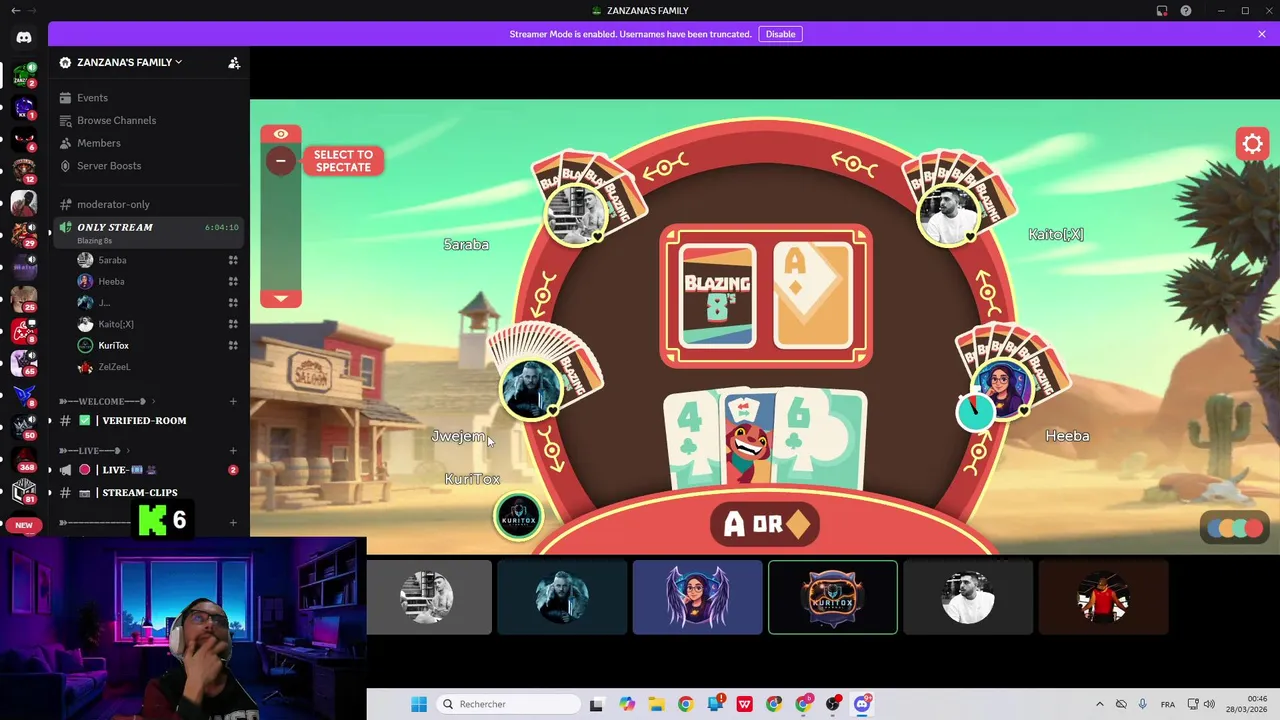Click the Ace of diamonds discard card
1280x720 pixels.
[814, 296]
